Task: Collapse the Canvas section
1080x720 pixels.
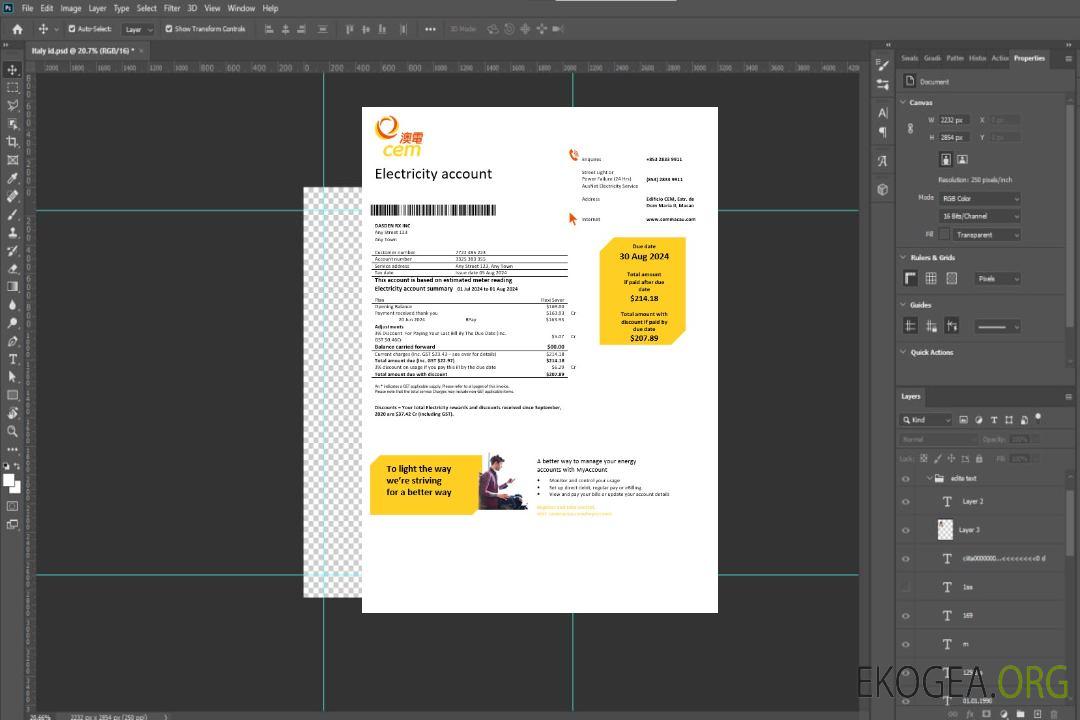Action: pos(903,102)
